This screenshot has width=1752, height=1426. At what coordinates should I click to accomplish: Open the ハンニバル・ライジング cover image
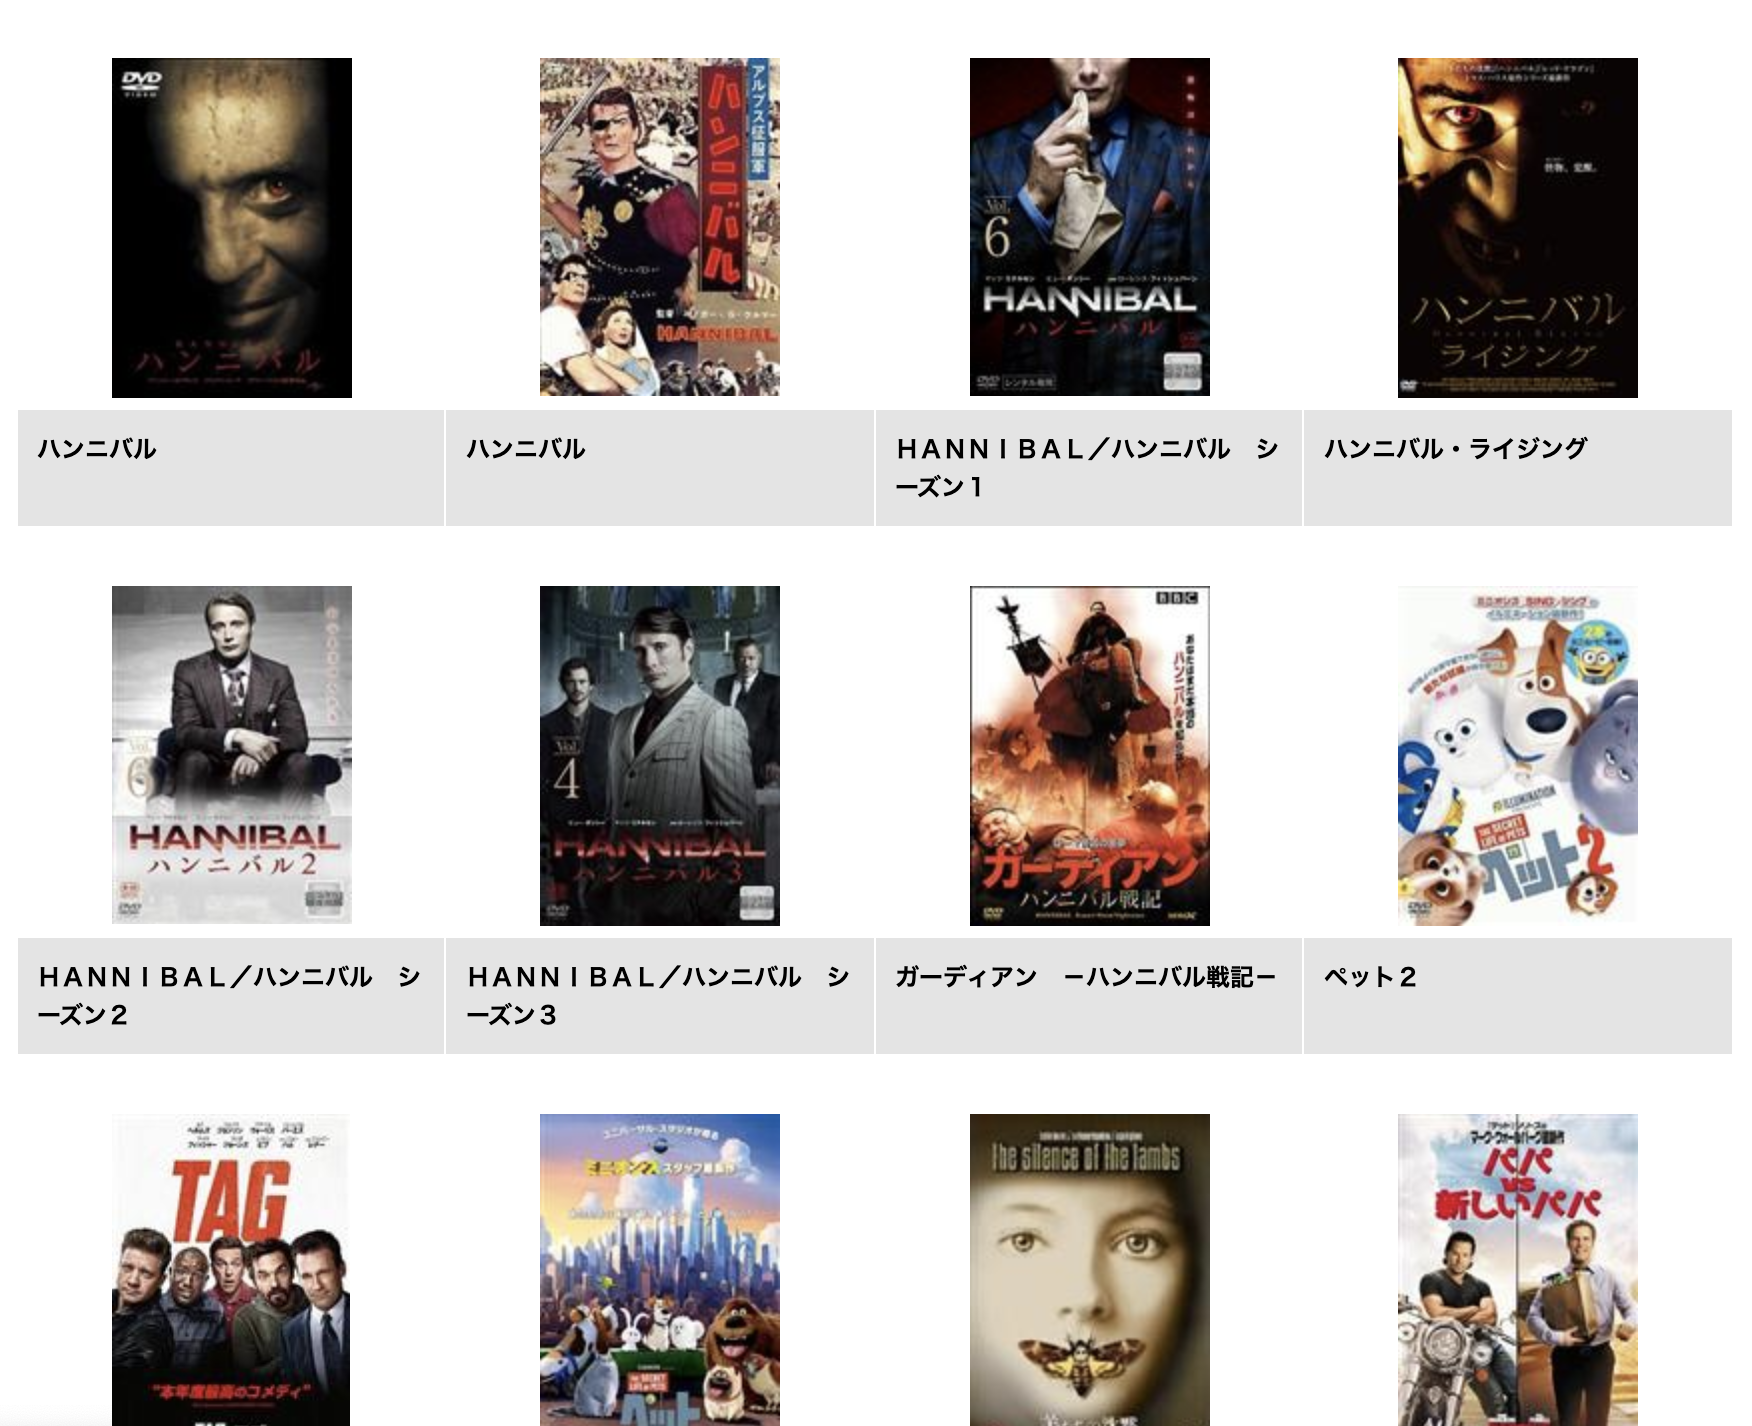pyautogui.click(x=1518, y=228)
